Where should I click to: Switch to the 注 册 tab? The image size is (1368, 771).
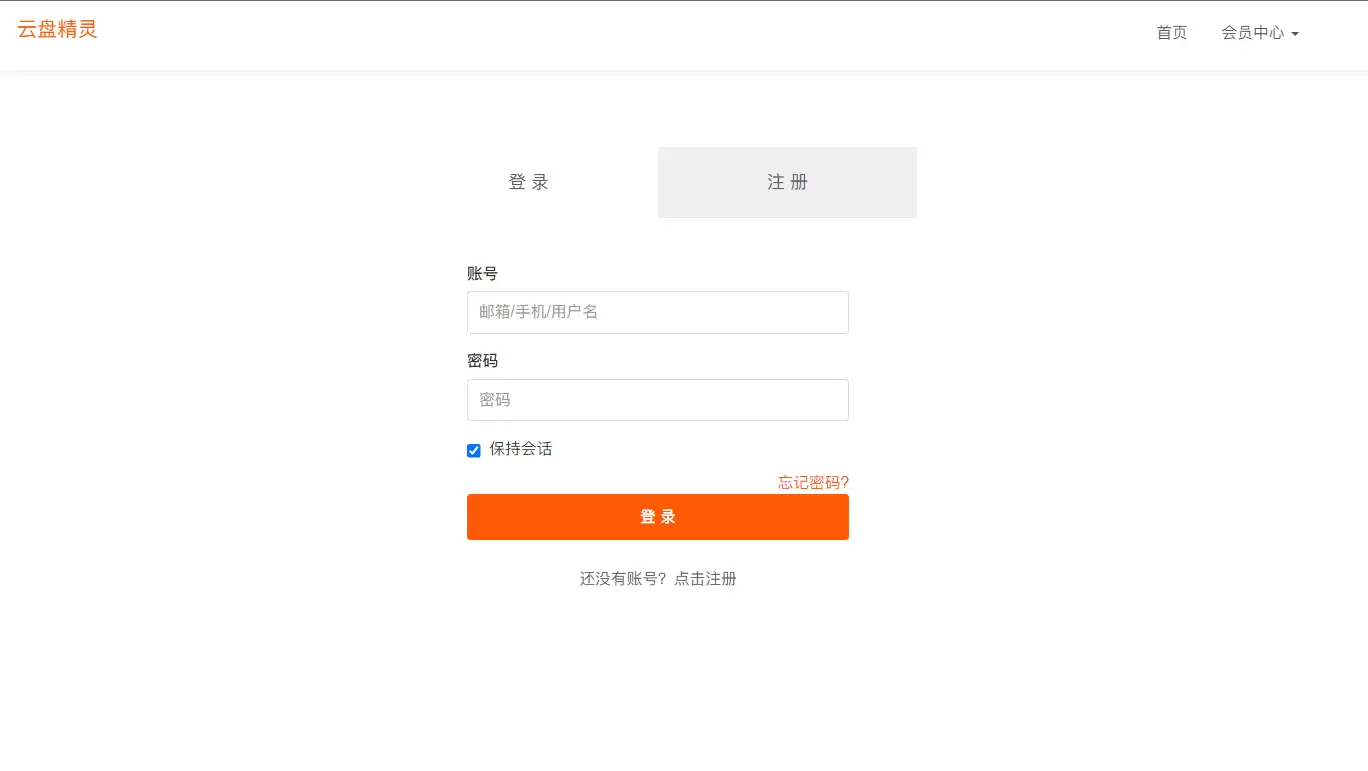click(787, 182)
